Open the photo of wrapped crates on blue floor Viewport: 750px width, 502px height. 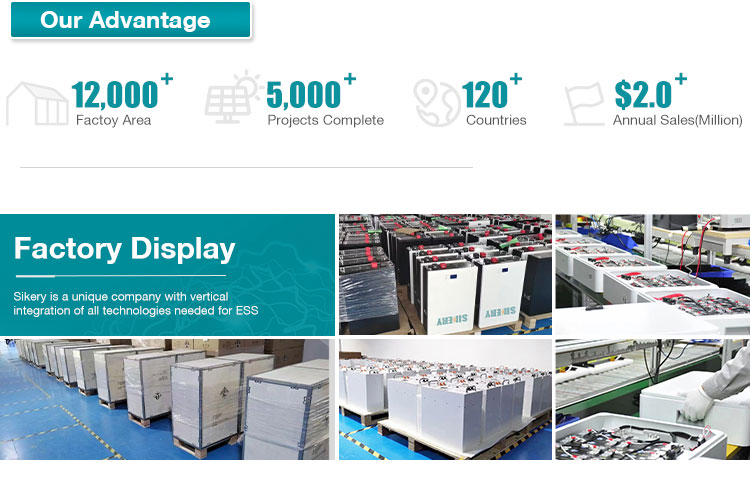167,400
